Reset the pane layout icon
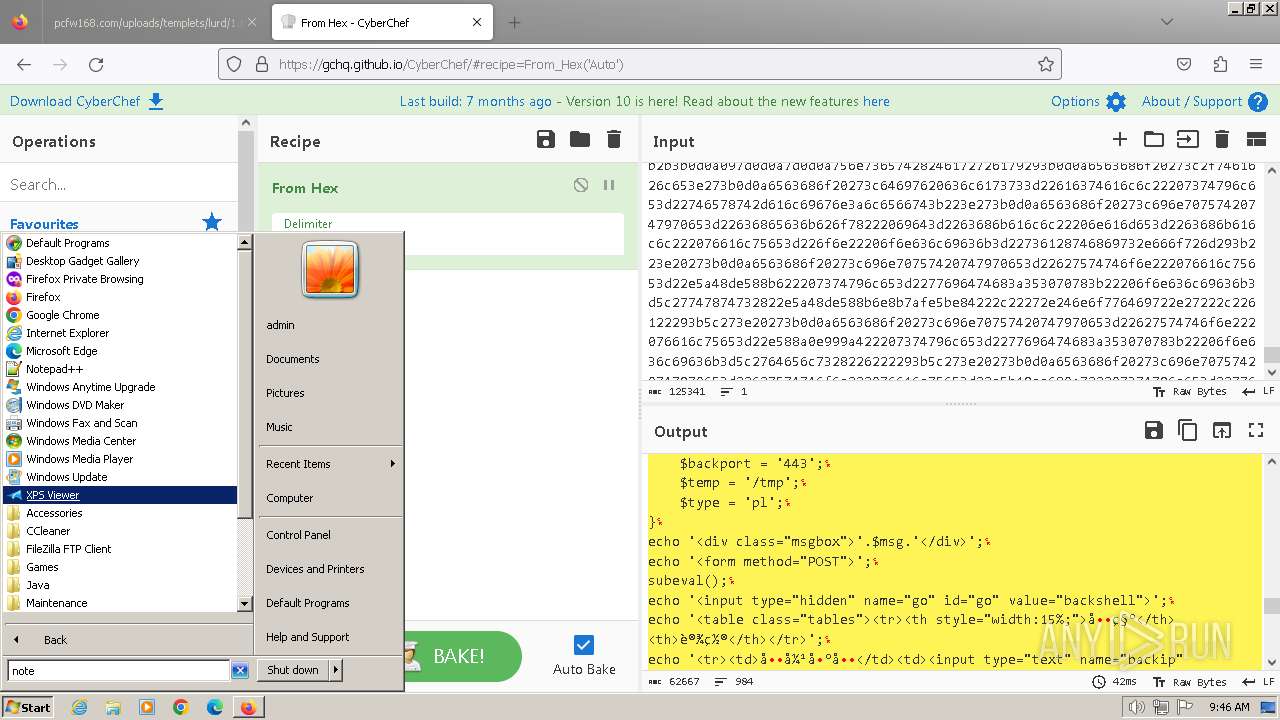This screenshot has width=1280, height=720. point(1256,140)
